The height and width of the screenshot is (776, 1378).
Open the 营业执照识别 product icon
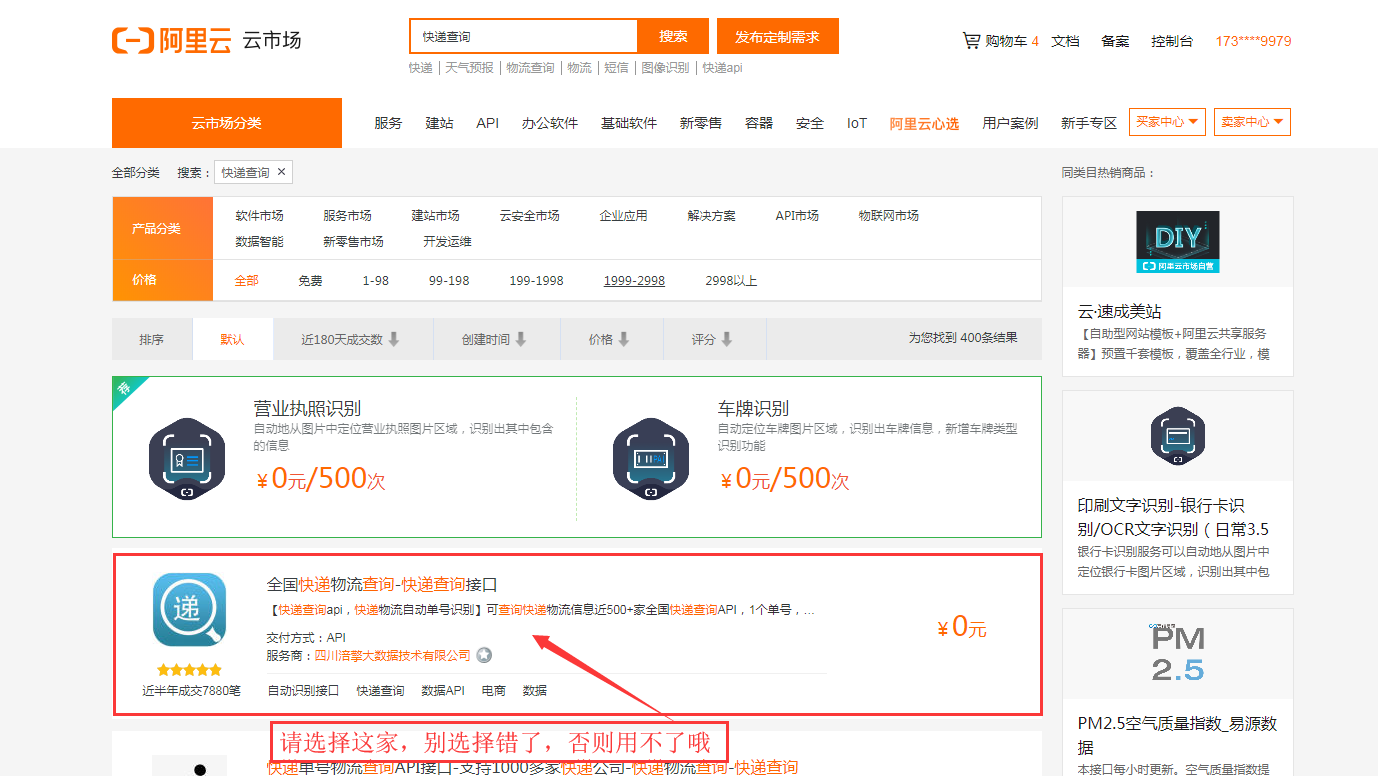pyautogui.click(x=187, y=459)
